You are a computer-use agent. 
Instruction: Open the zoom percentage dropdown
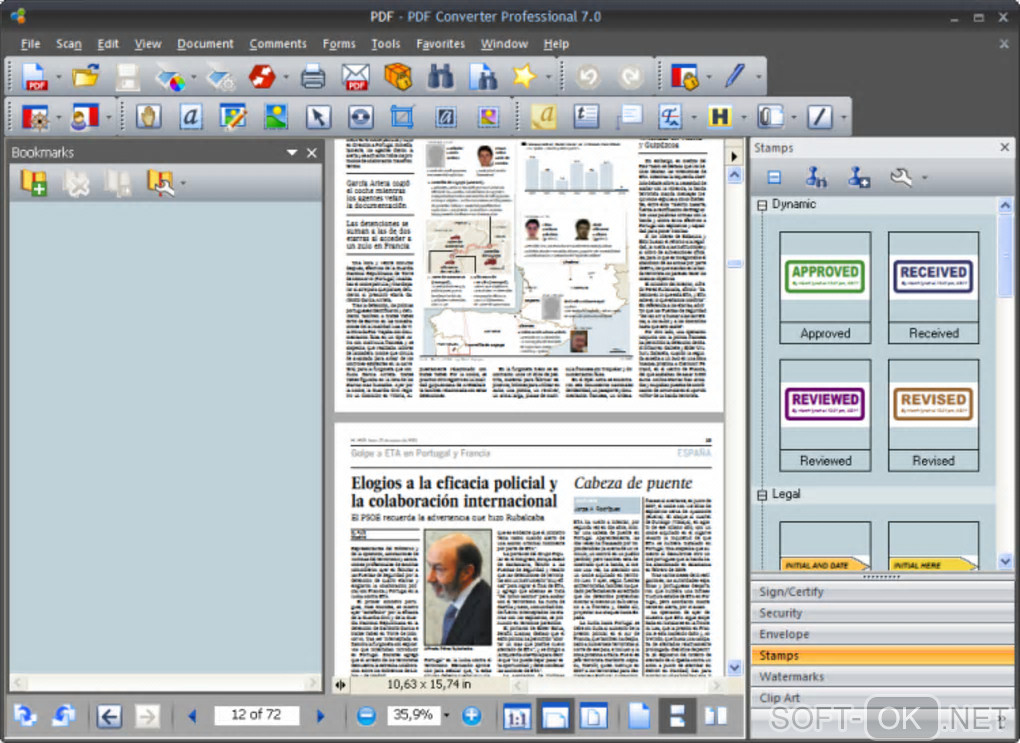(x=446, y=716)
